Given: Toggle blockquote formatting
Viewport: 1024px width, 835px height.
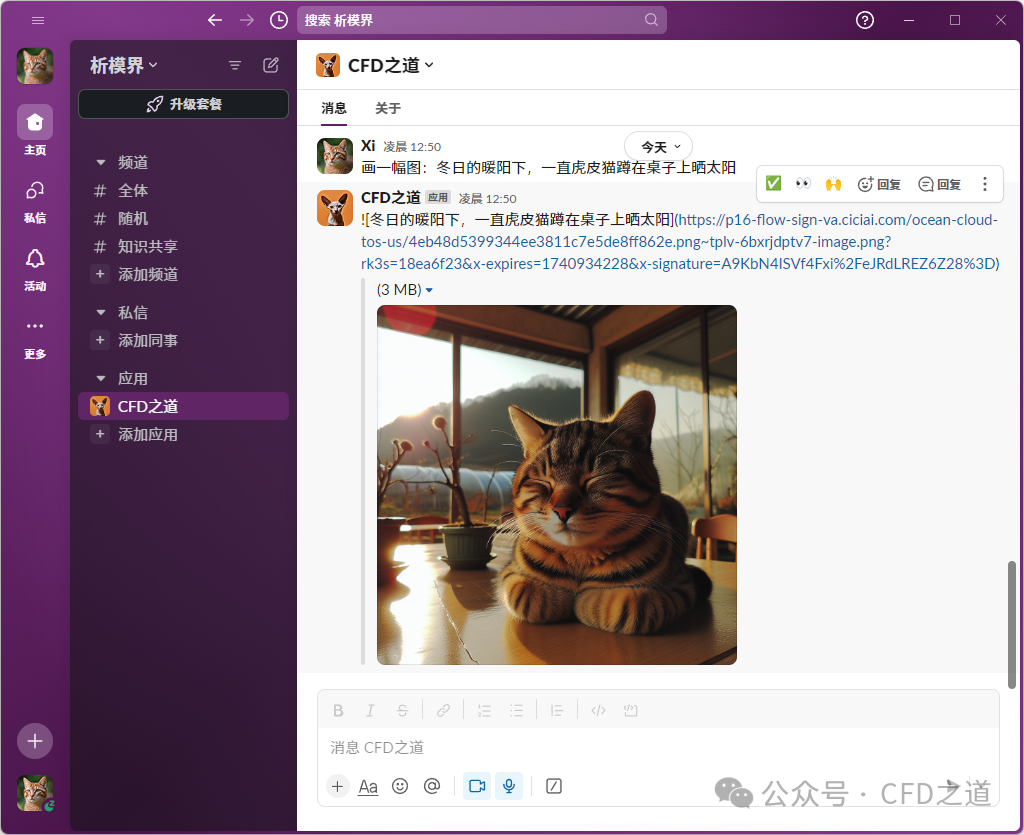Looking at the screenshot, I should coord(556,710).
